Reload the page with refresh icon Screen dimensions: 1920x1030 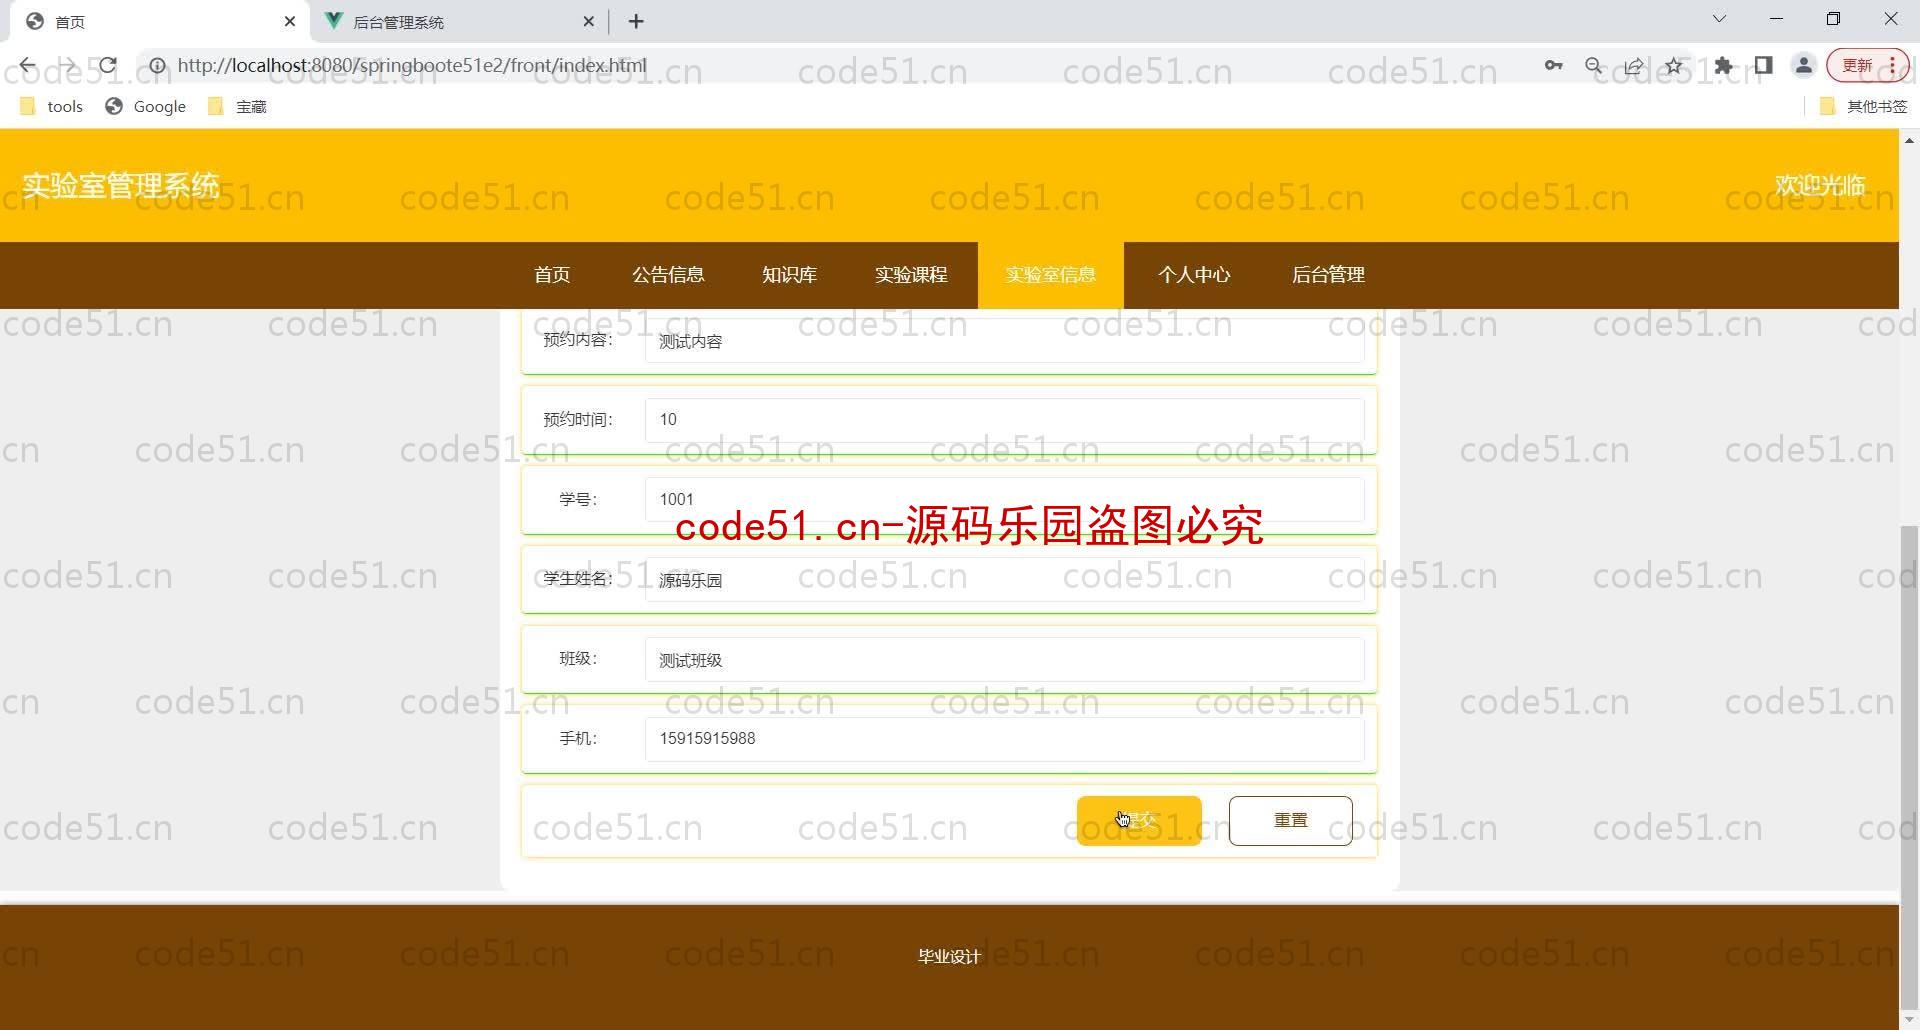[108, 66]
